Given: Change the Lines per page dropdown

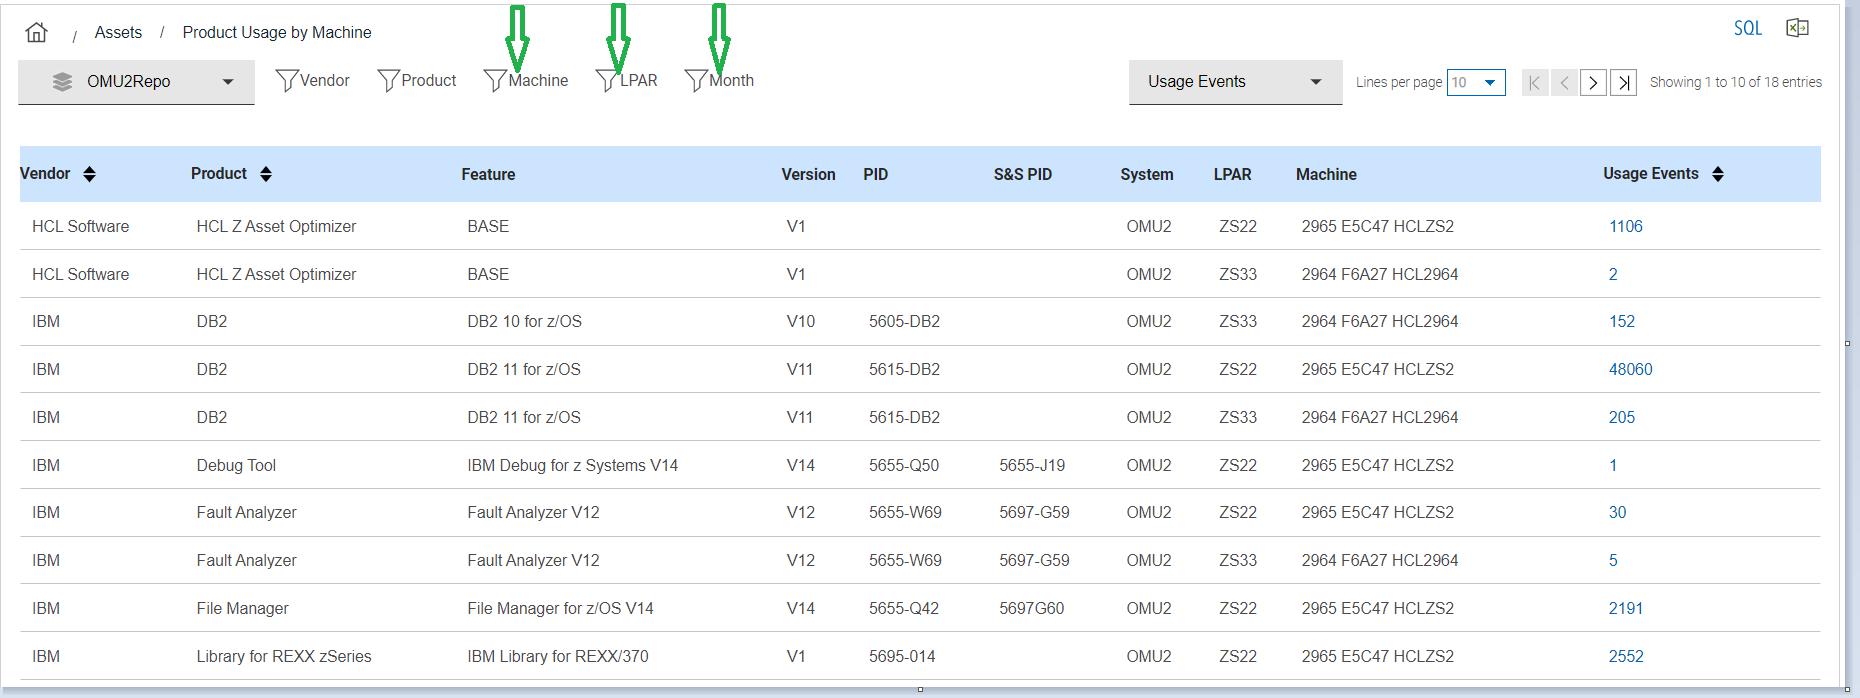Looking at the screenshot, I should click(x=1476, y=82).
